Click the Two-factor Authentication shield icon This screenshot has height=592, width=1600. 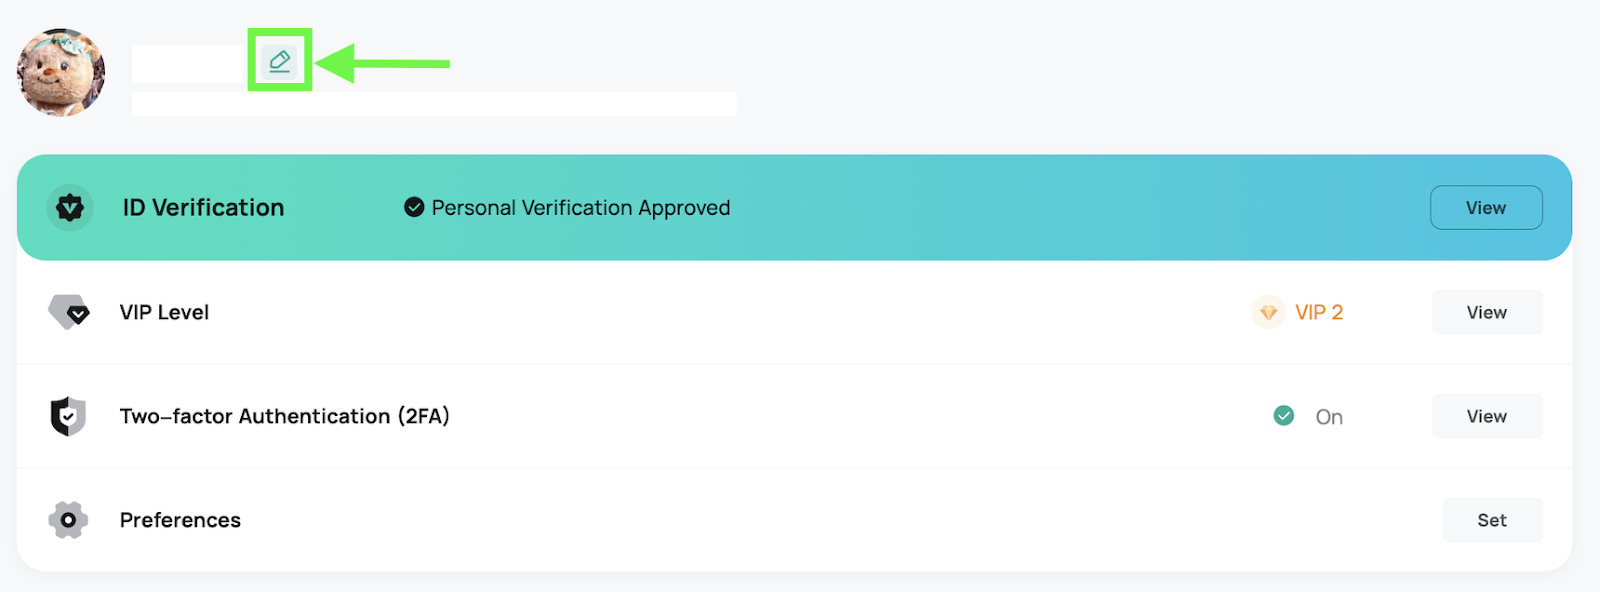click(x=68, y=416)
